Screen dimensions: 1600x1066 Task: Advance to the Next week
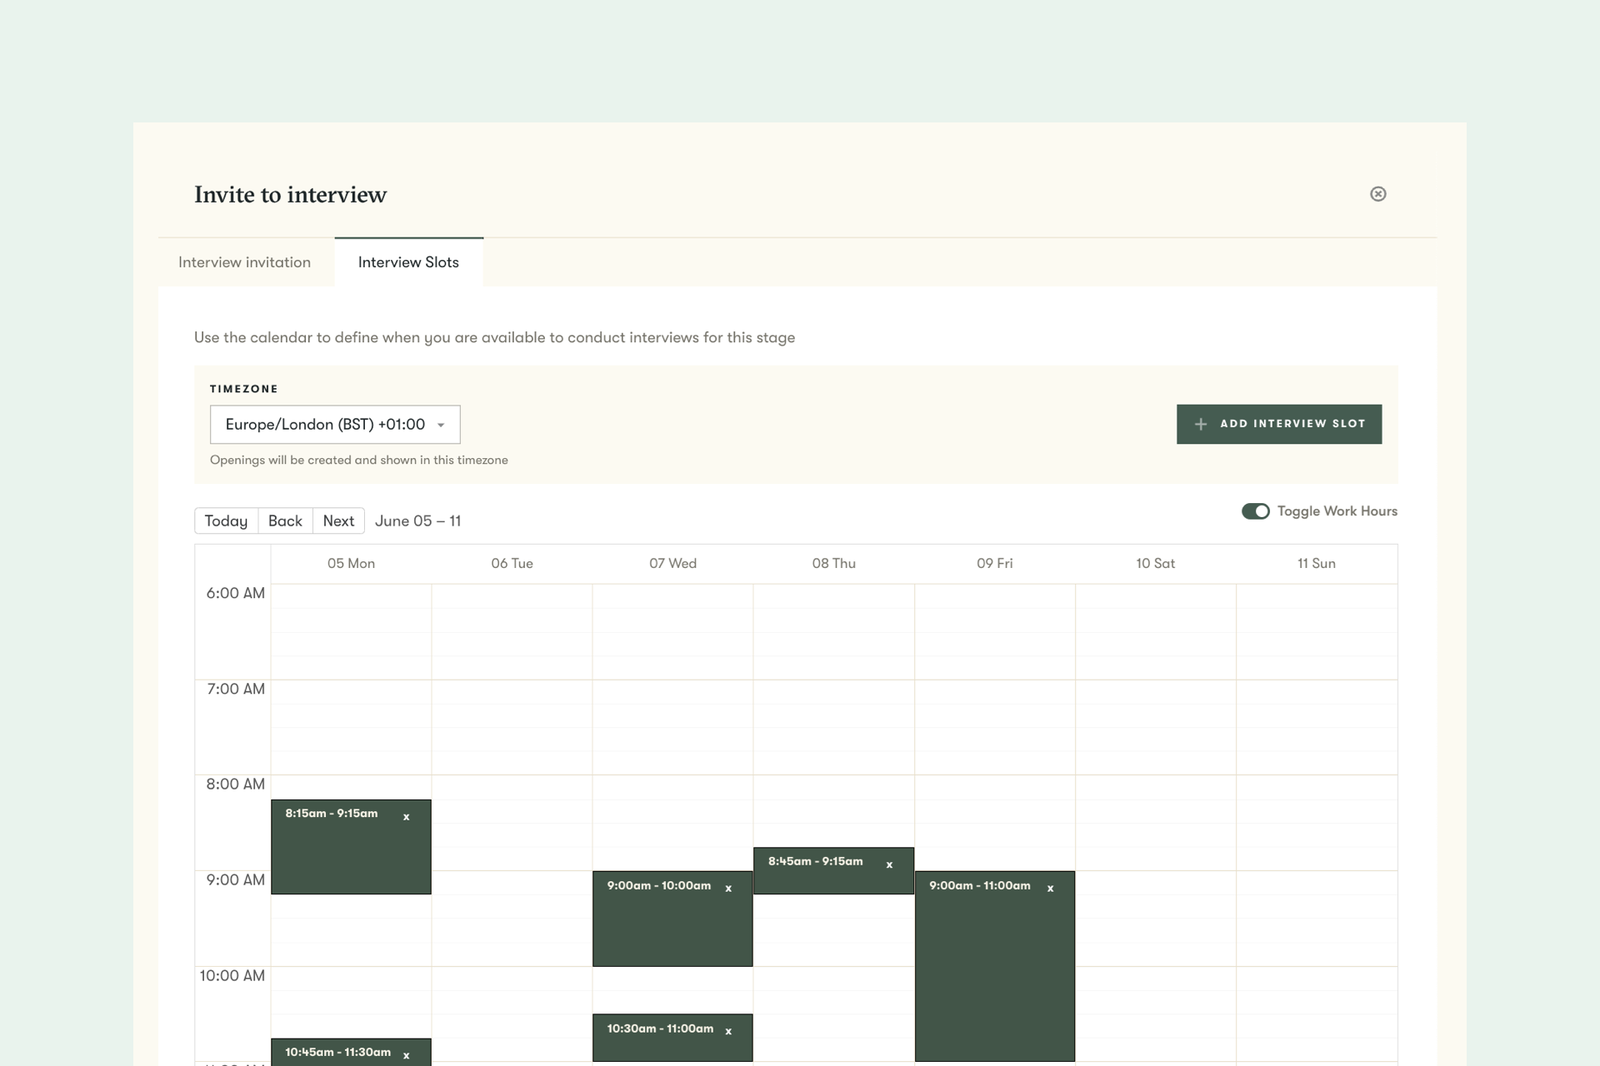[338, 520]
